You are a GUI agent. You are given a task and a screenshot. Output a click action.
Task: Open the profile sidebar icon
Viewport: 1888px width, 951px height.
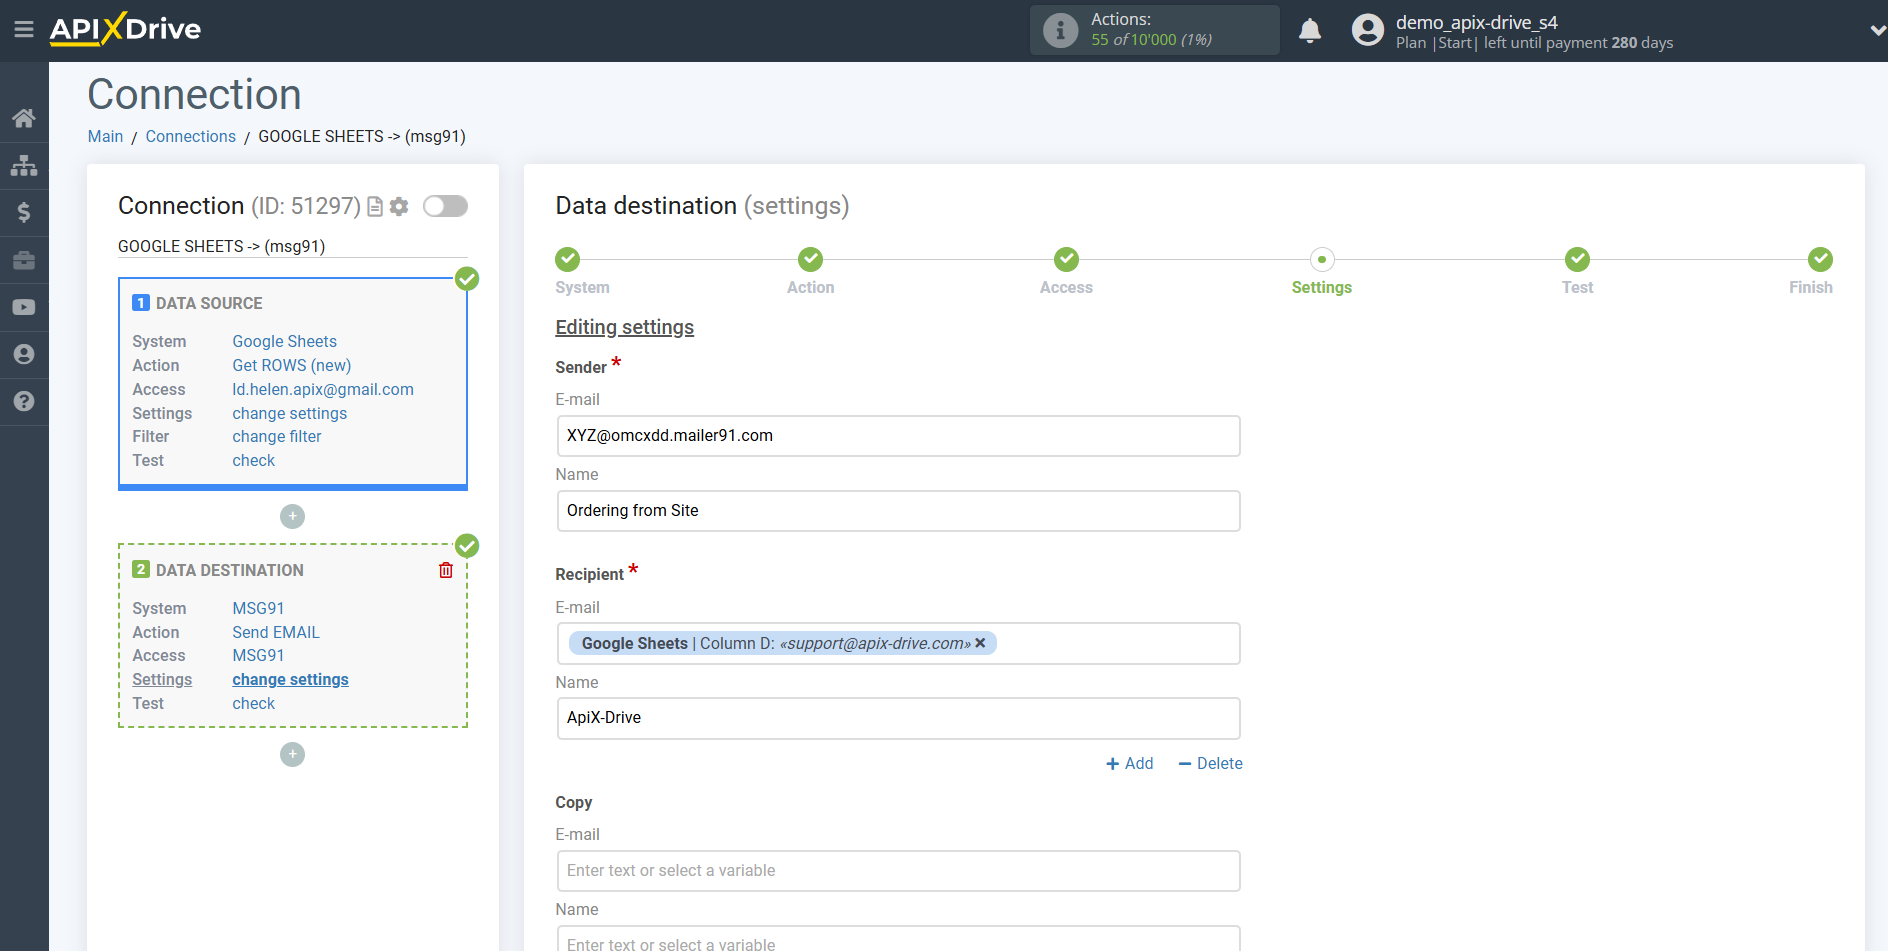(24, 354)
